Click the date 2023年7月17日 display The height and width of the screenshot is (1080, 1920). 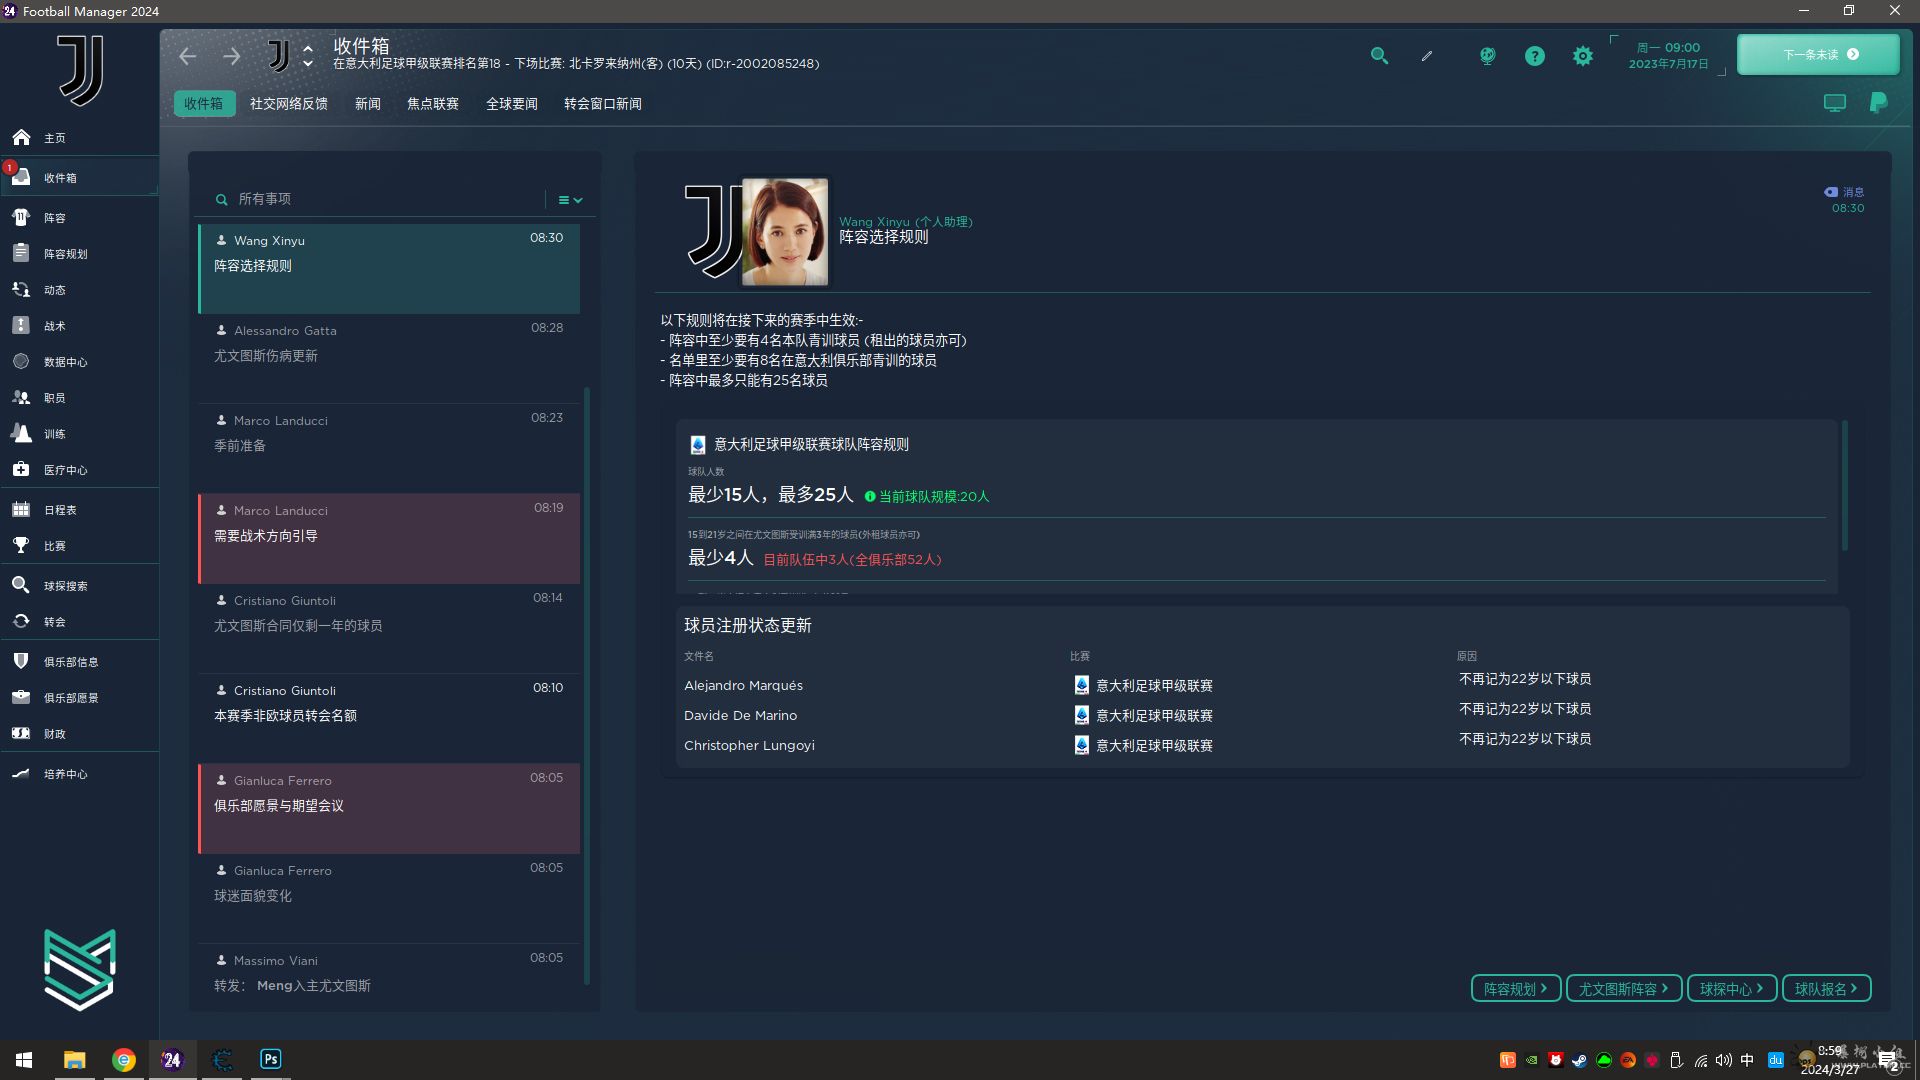tap(1668, 64)
